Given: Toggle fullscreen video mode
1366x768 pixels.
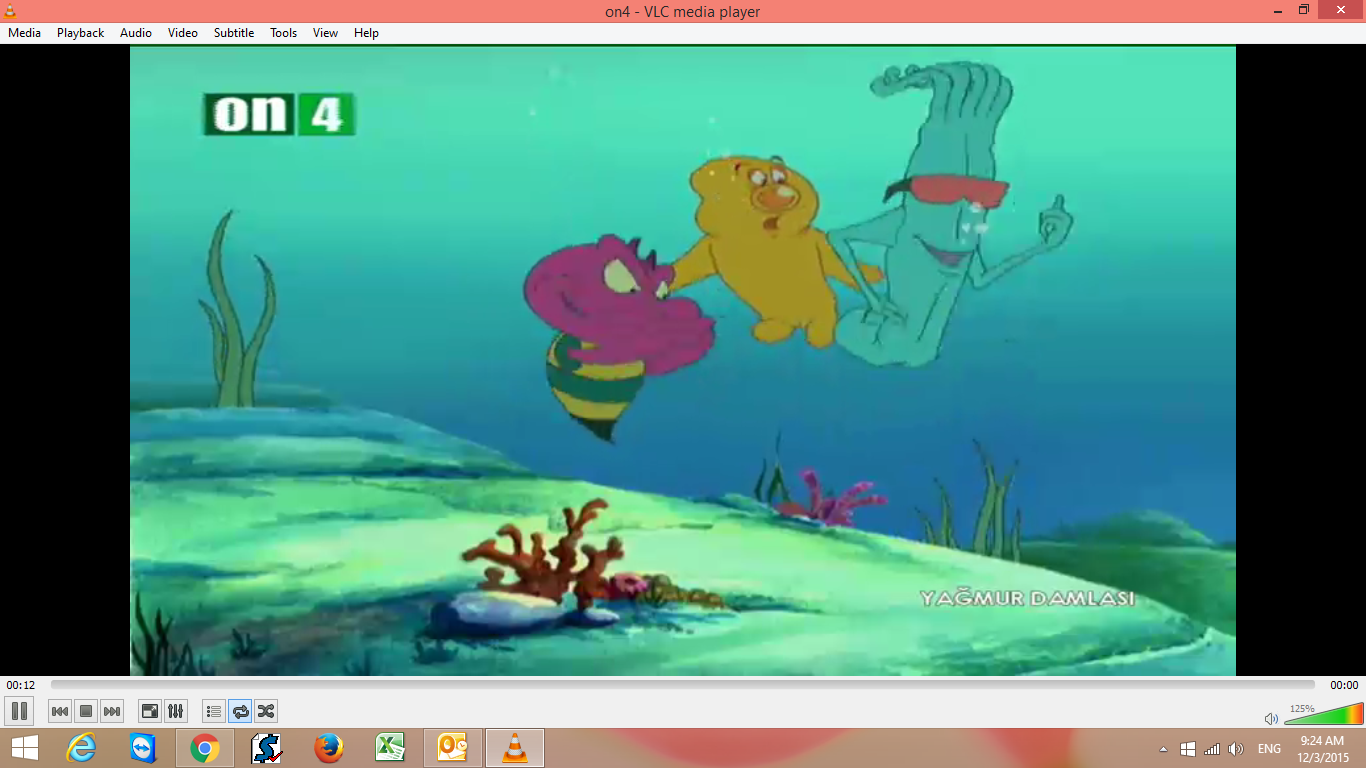Looking at the screenshot, I should pyautogui.click(x=150, y=711).
